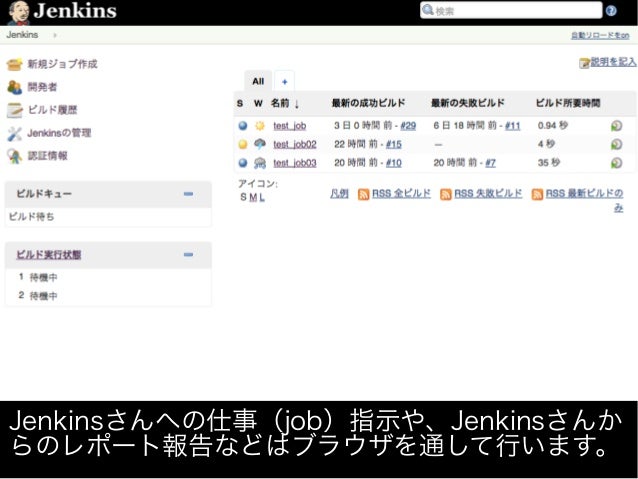
Task: Click the Jenkins butler logo icon
Action: pos(18,13)
